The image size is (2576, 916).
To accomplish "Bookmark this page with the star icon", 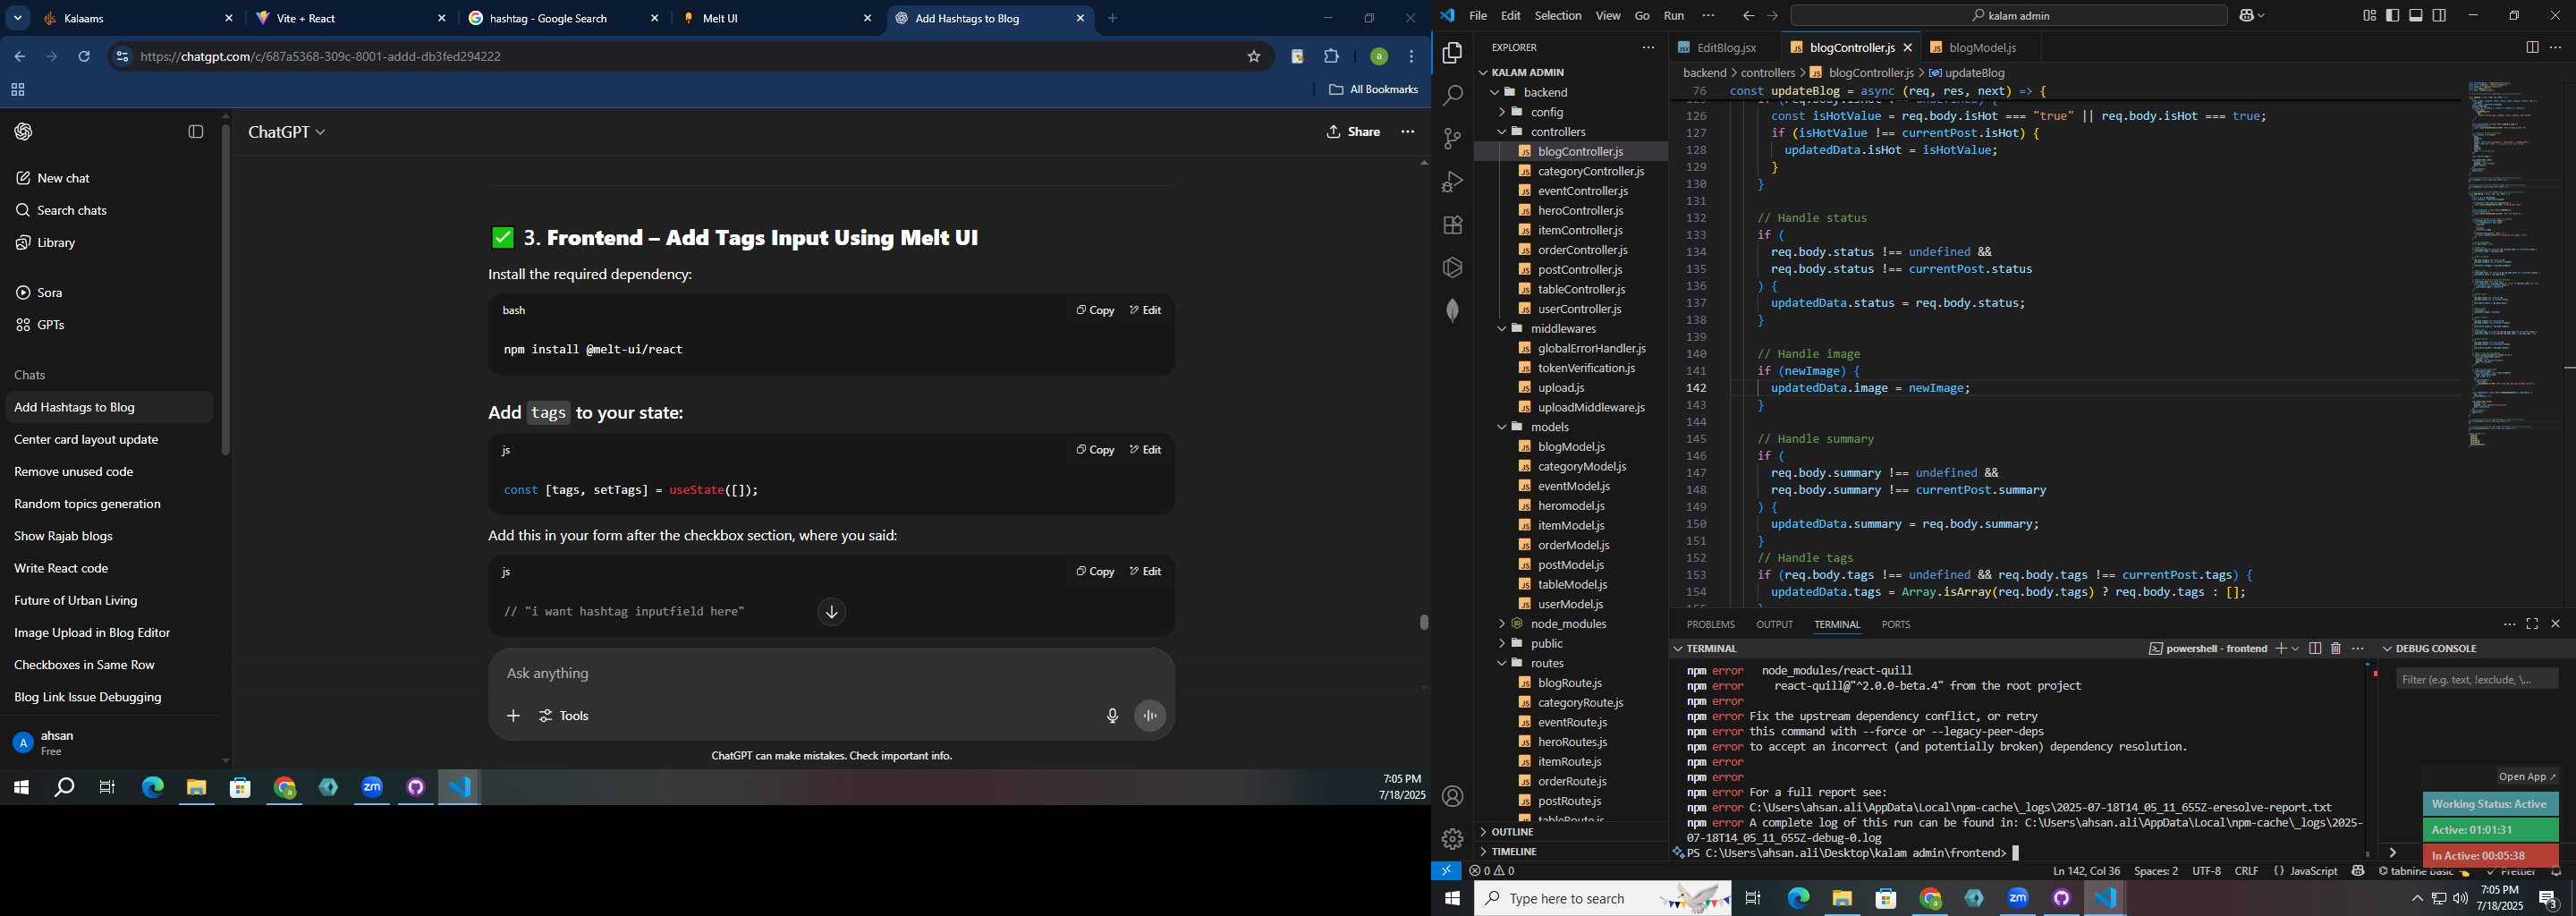I will point(1254,57).
